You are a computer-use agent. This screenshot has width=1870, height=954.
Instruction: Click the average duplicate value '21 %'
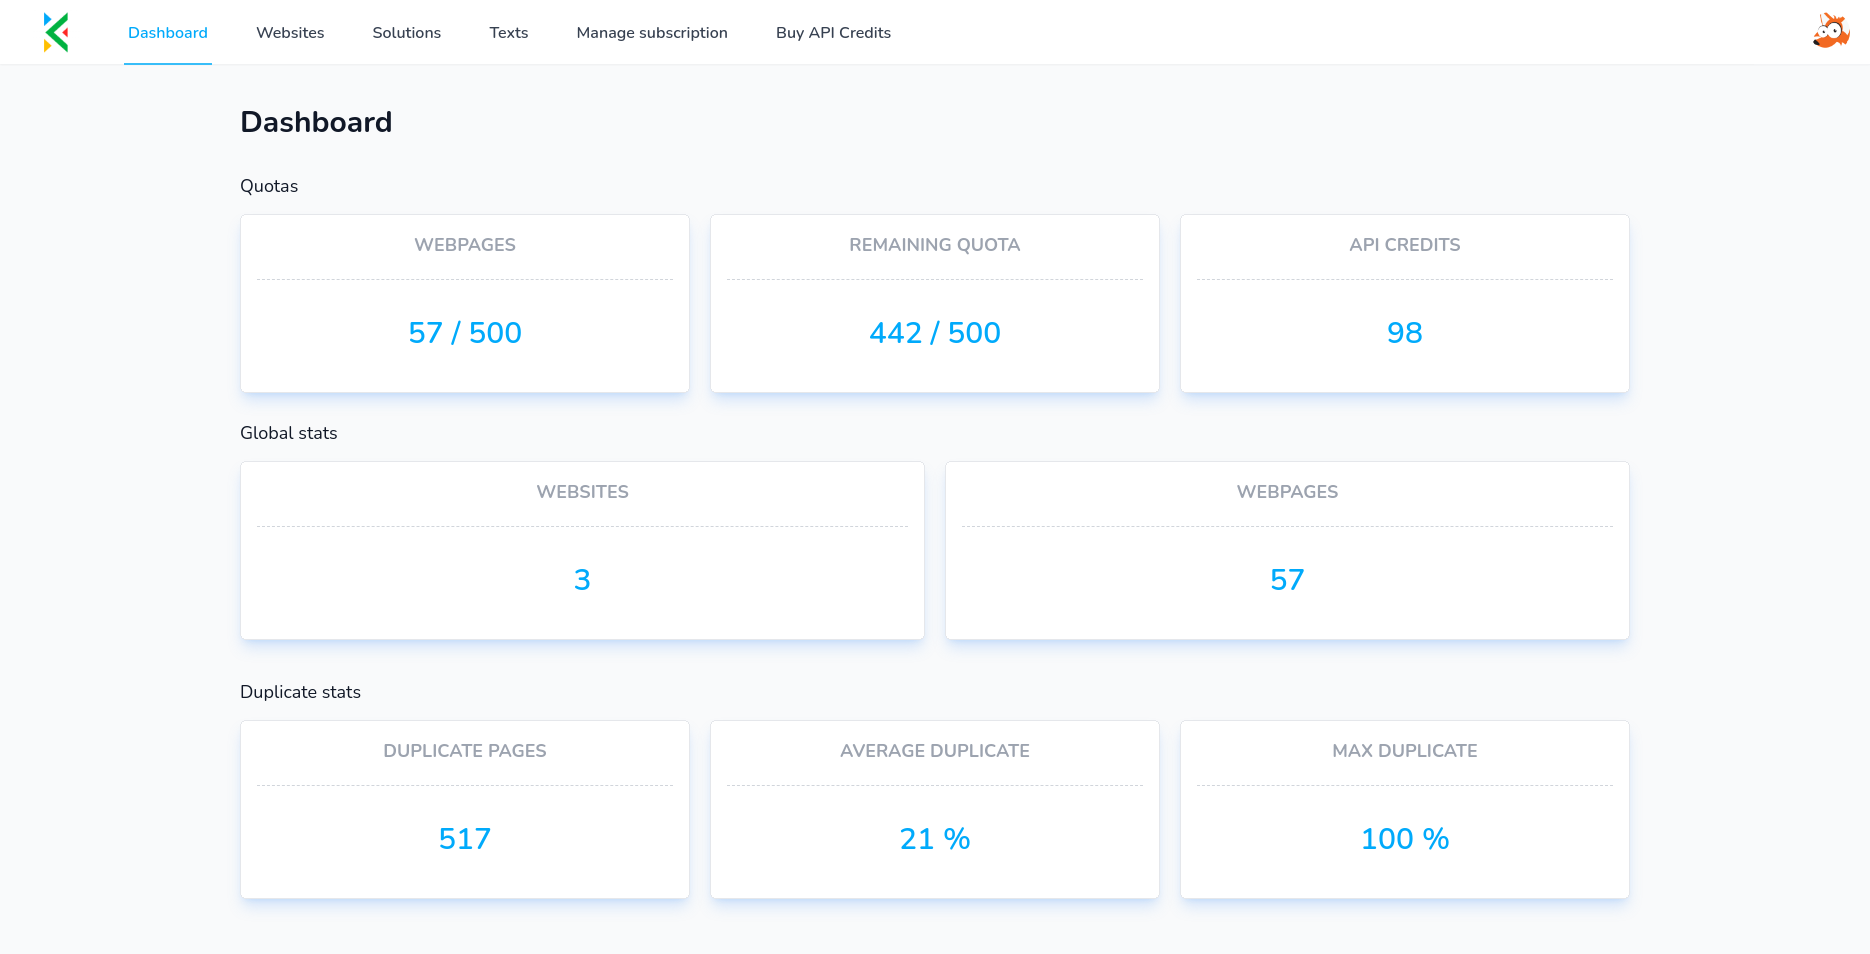pyautogui.click(x=935, y=839)
